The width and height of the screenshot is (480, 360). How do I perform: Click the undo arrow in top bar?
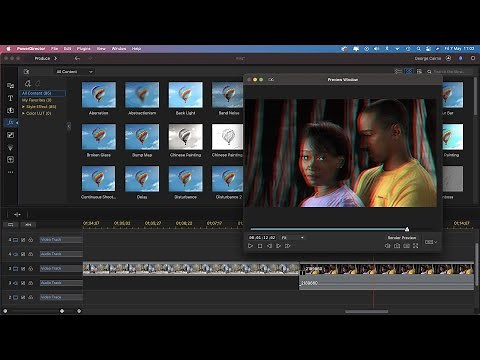77,58
